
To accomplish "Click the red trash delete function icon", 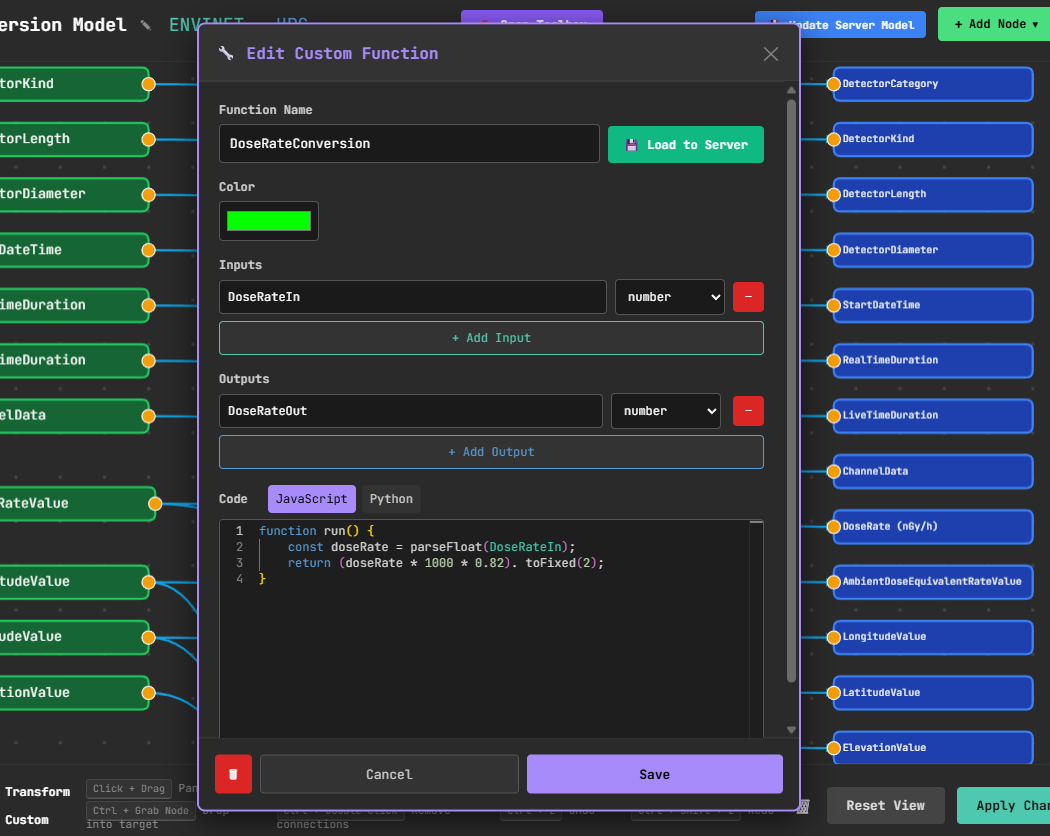I will click(233, 774).
